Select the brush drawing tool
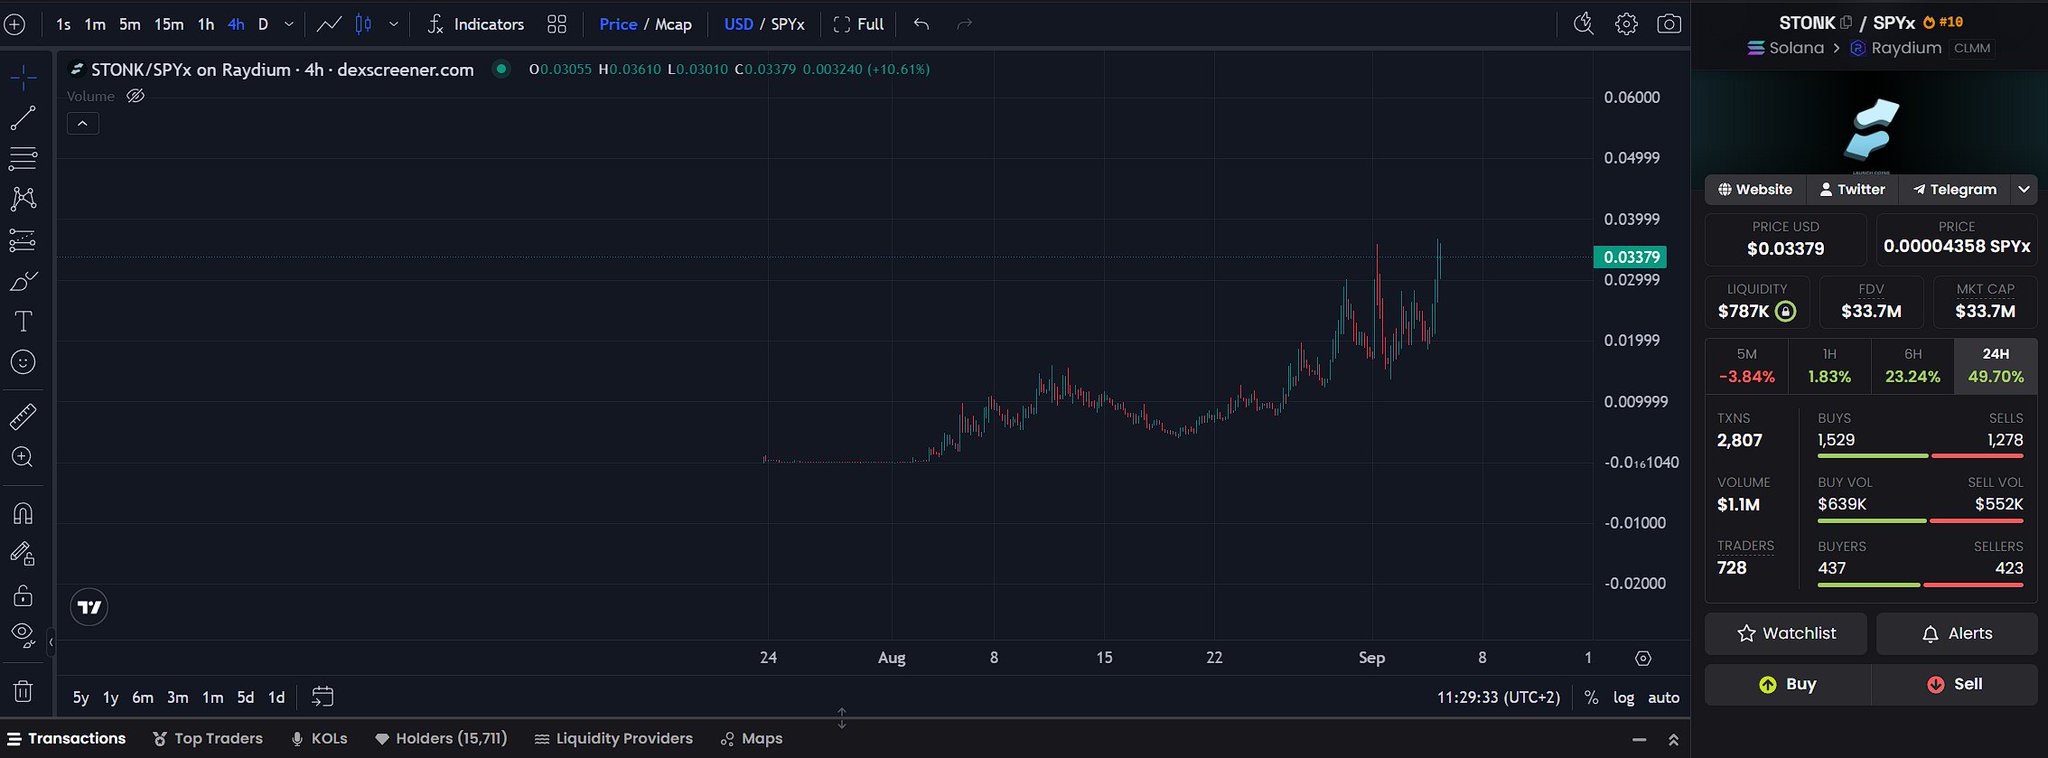Viewport: 2048px width, 758px height. click(x=23, y=281)
